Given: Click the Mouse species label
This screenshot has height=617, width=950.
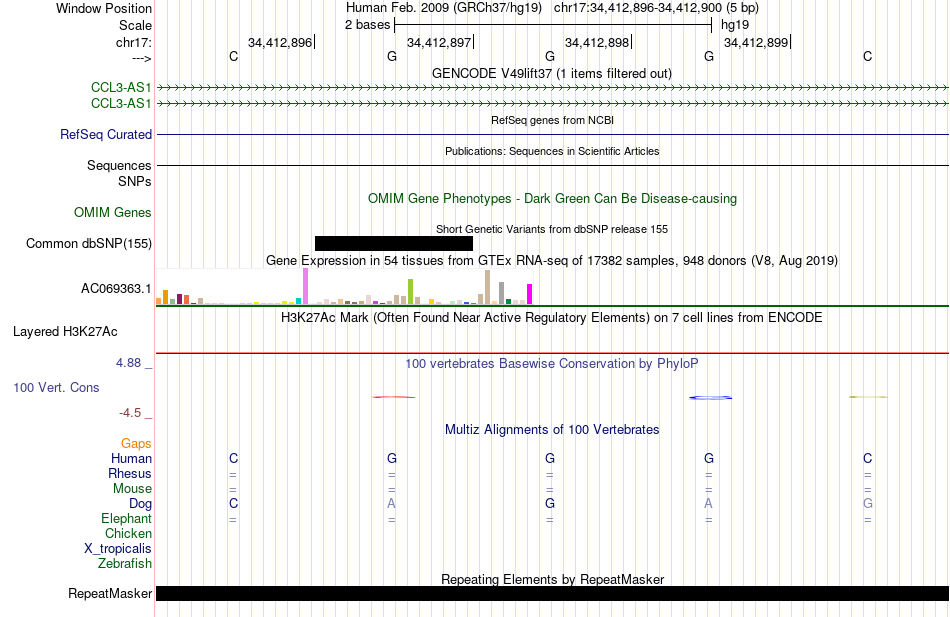Looking at the screenshot, I should pyautogui.click(x=132, y=489).
